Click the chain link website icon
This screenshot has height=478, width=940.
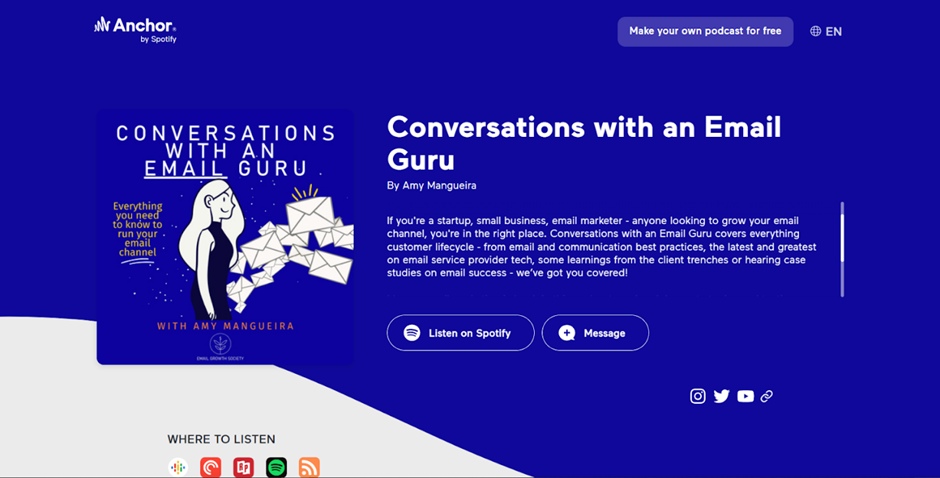click(767, 396)
